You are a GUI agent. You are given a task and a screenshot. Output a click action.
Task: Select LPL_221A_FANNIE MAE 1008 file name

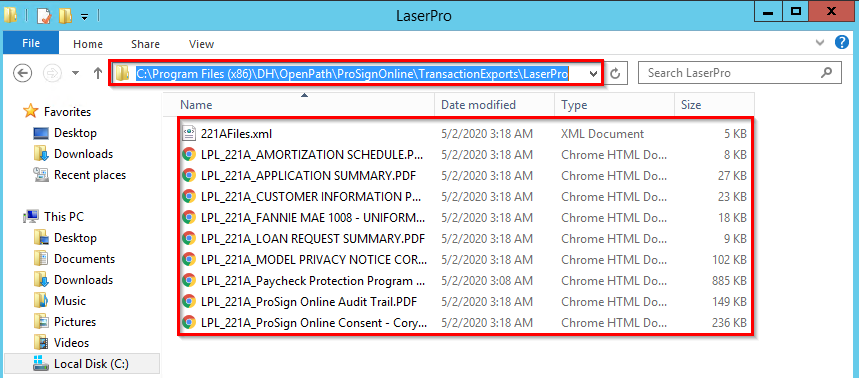click(x=313, y=217)
